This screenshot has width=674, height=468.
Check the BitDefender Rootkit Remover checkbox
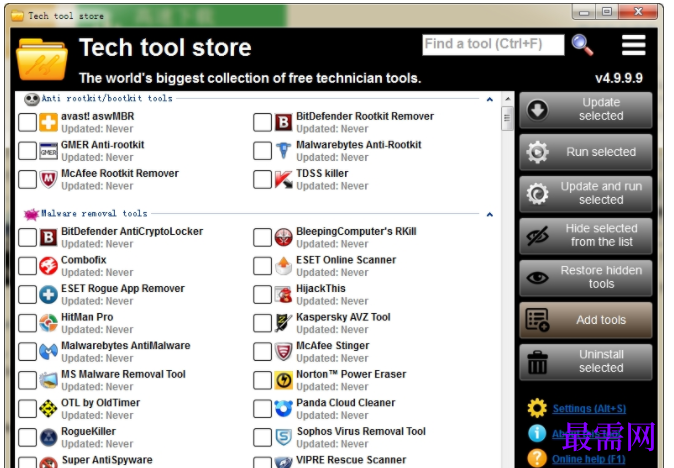262,122
